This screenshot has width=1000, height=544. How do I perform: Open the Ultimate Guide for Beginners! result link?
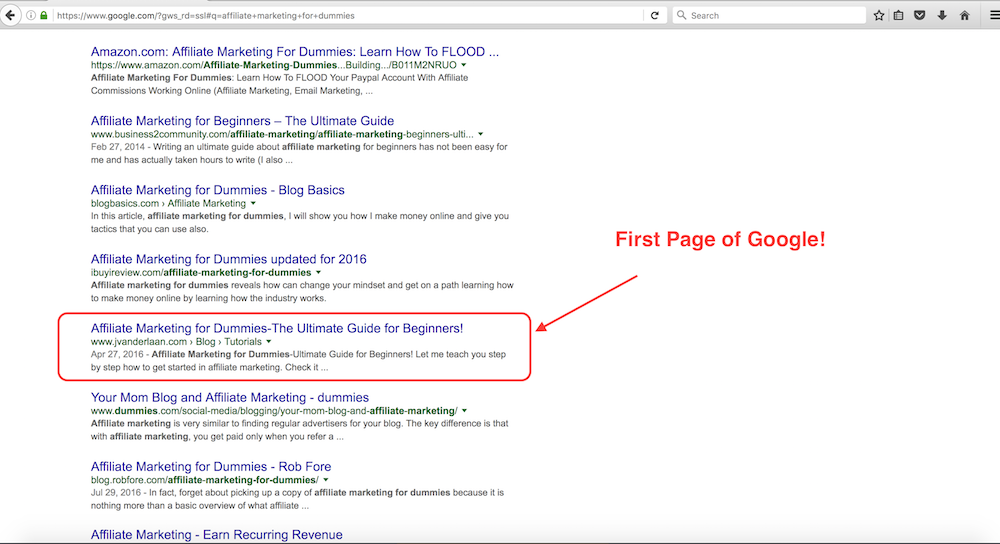point(276,328)
